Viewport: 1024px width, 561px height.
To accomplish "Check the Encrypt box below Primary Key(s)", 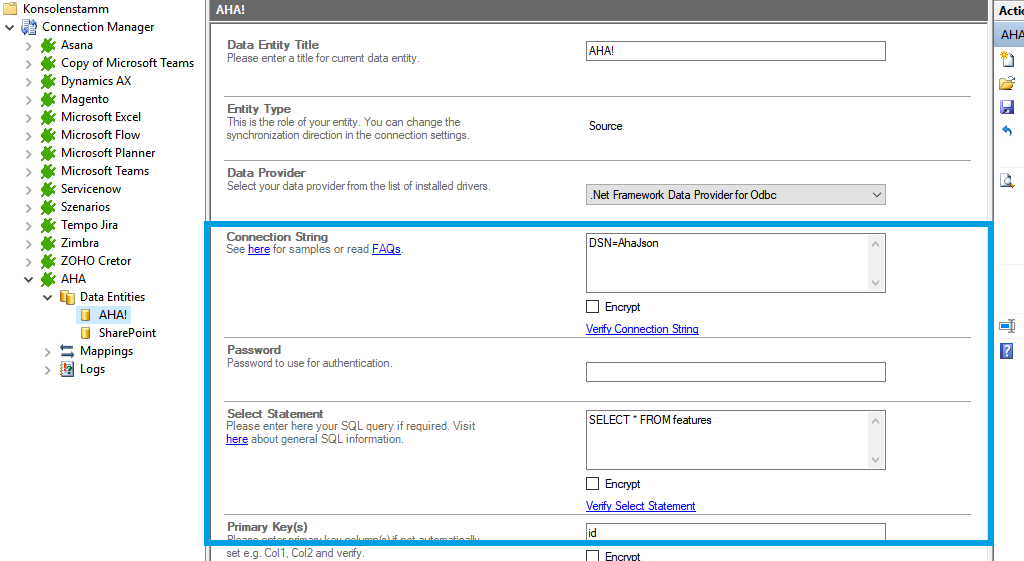I will point(593,555).
